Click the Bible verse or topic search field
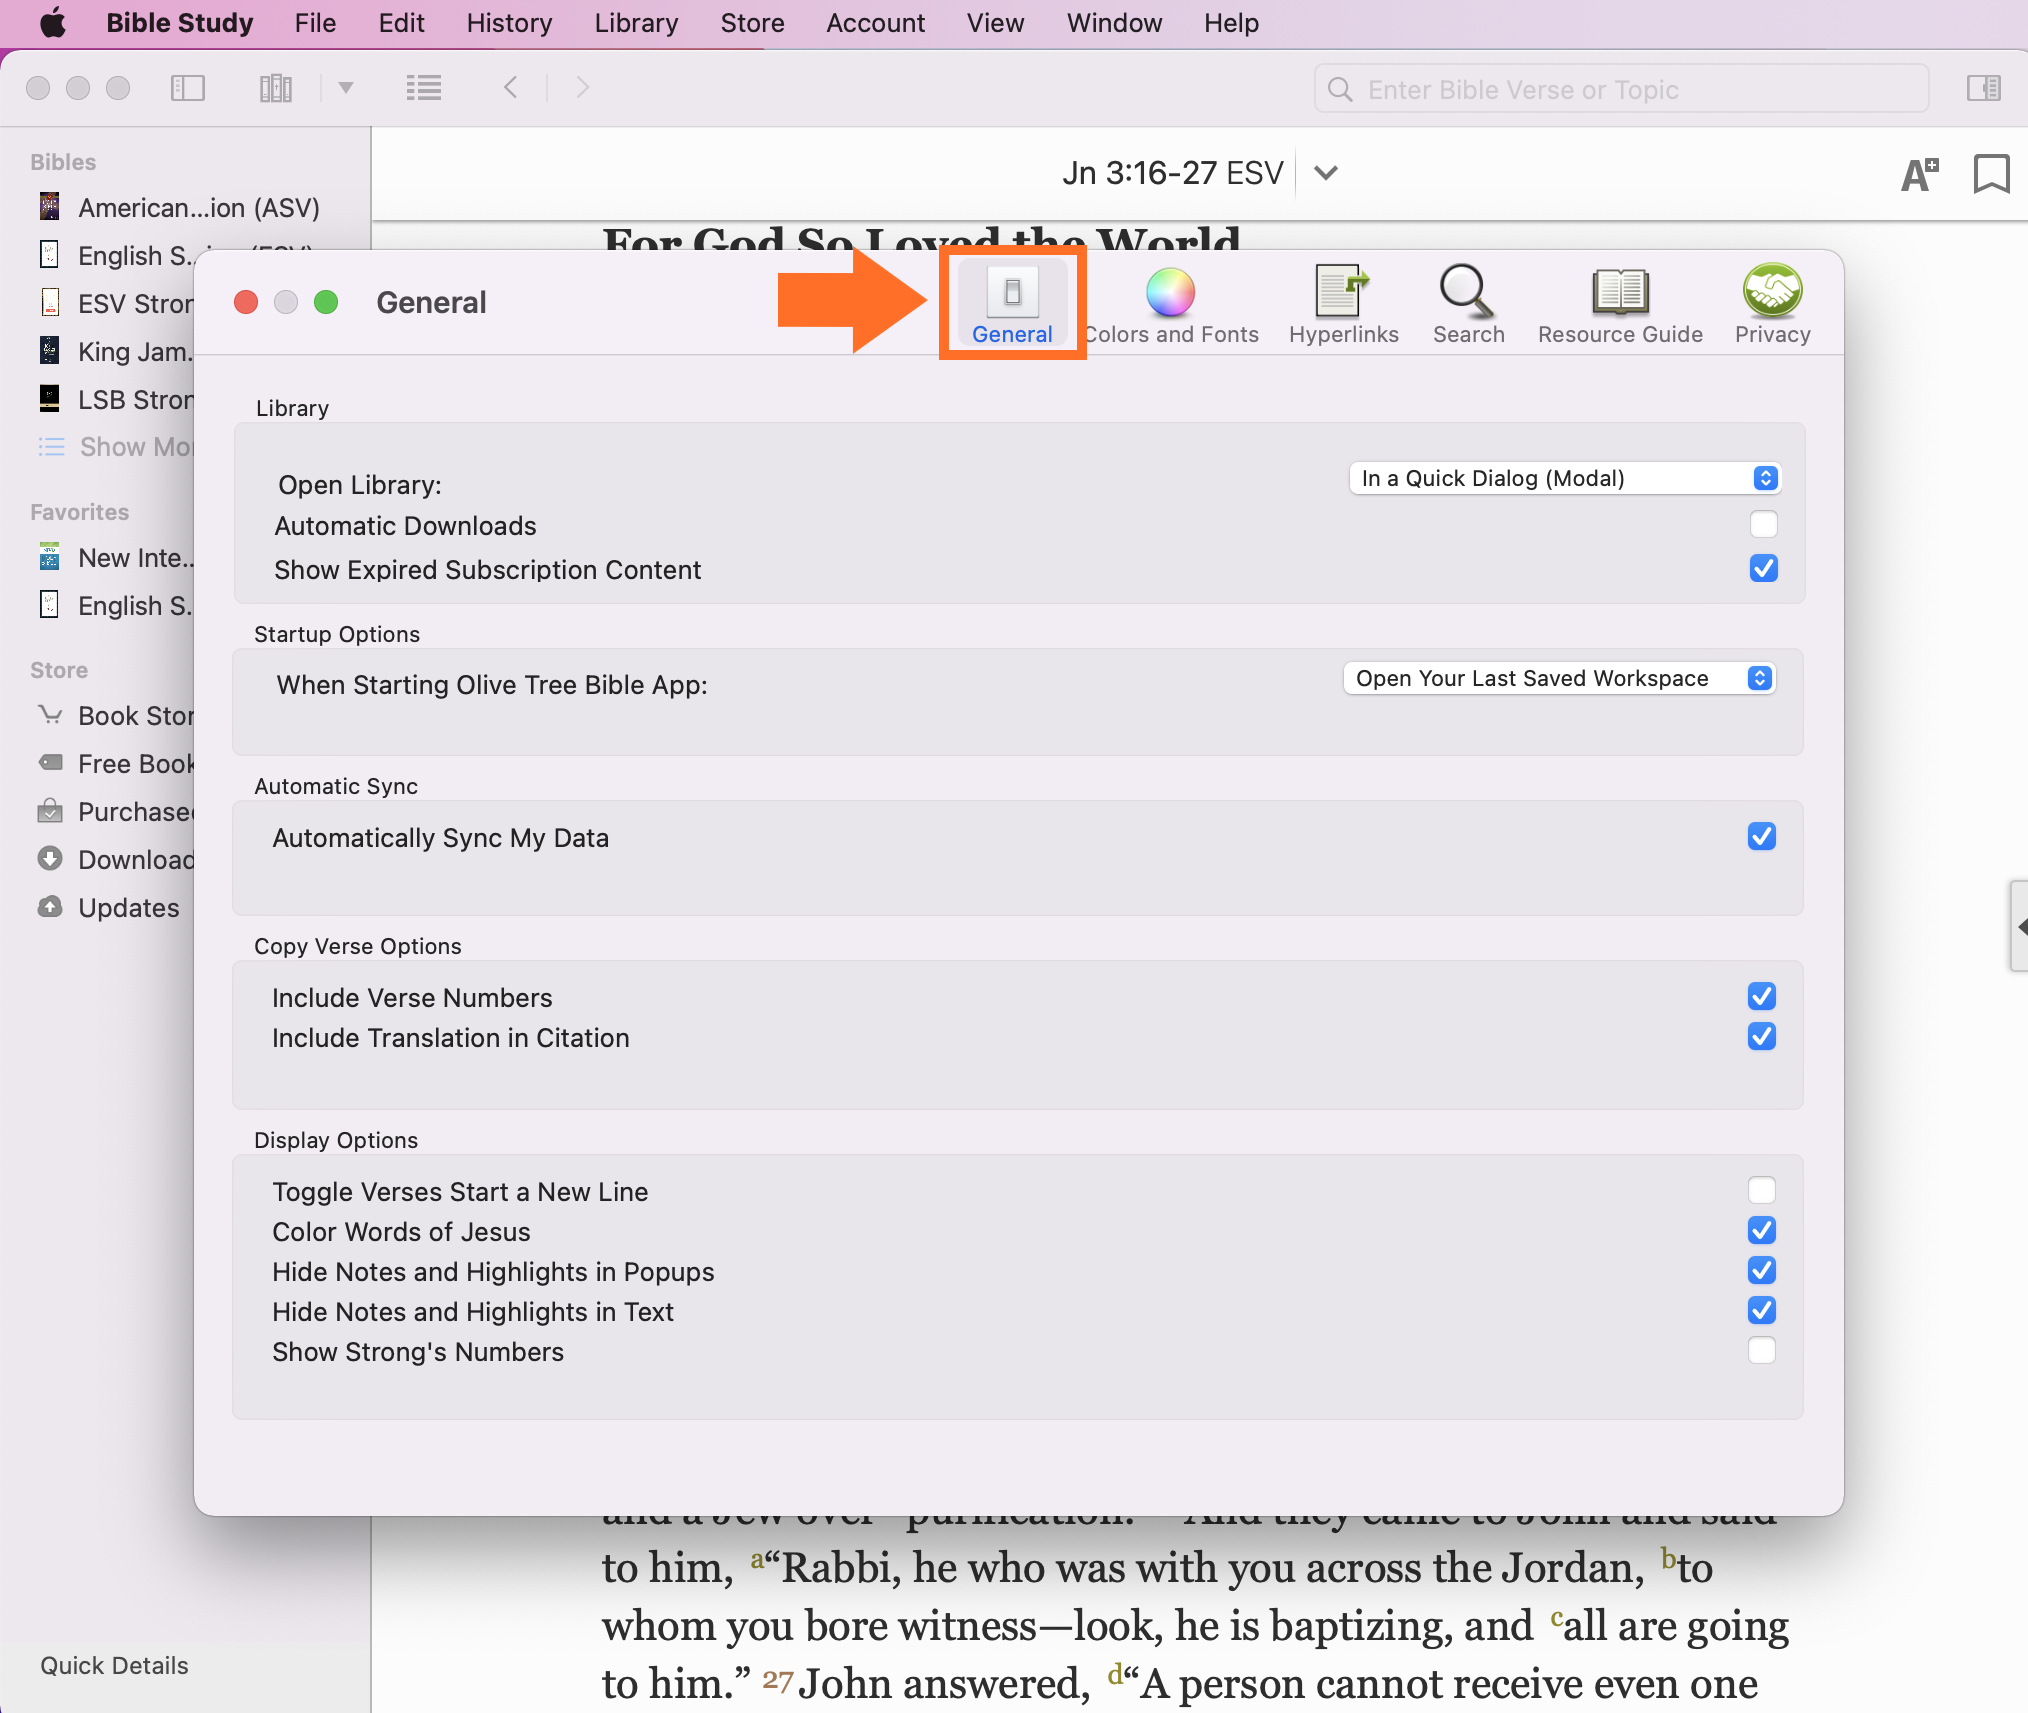2028x1713 pixels. click(x=1620, y=90)
